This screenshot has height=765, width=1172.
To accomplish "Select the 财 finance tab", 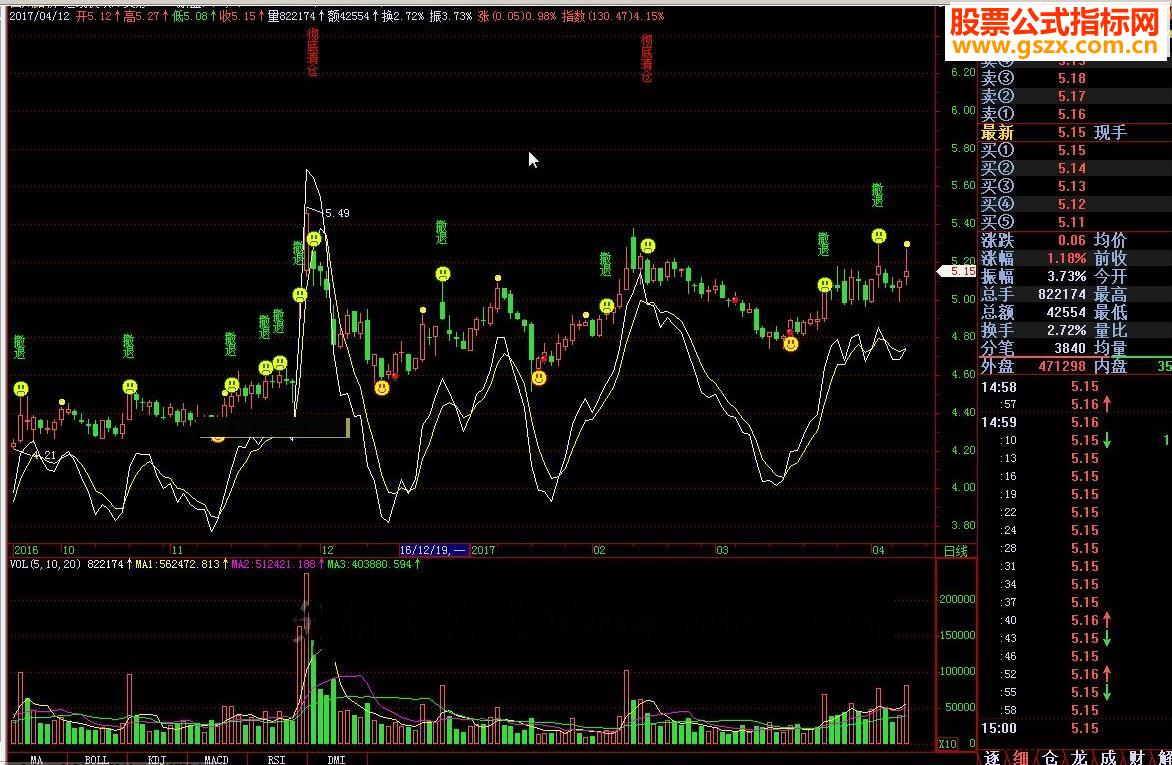I will 1136,757.
